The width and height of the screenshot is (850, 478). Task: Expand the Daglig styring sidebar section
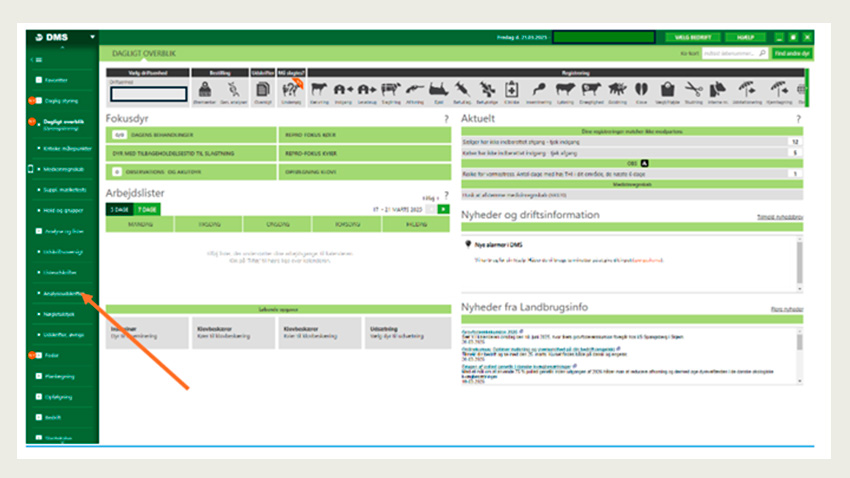[x=61, y=100]
